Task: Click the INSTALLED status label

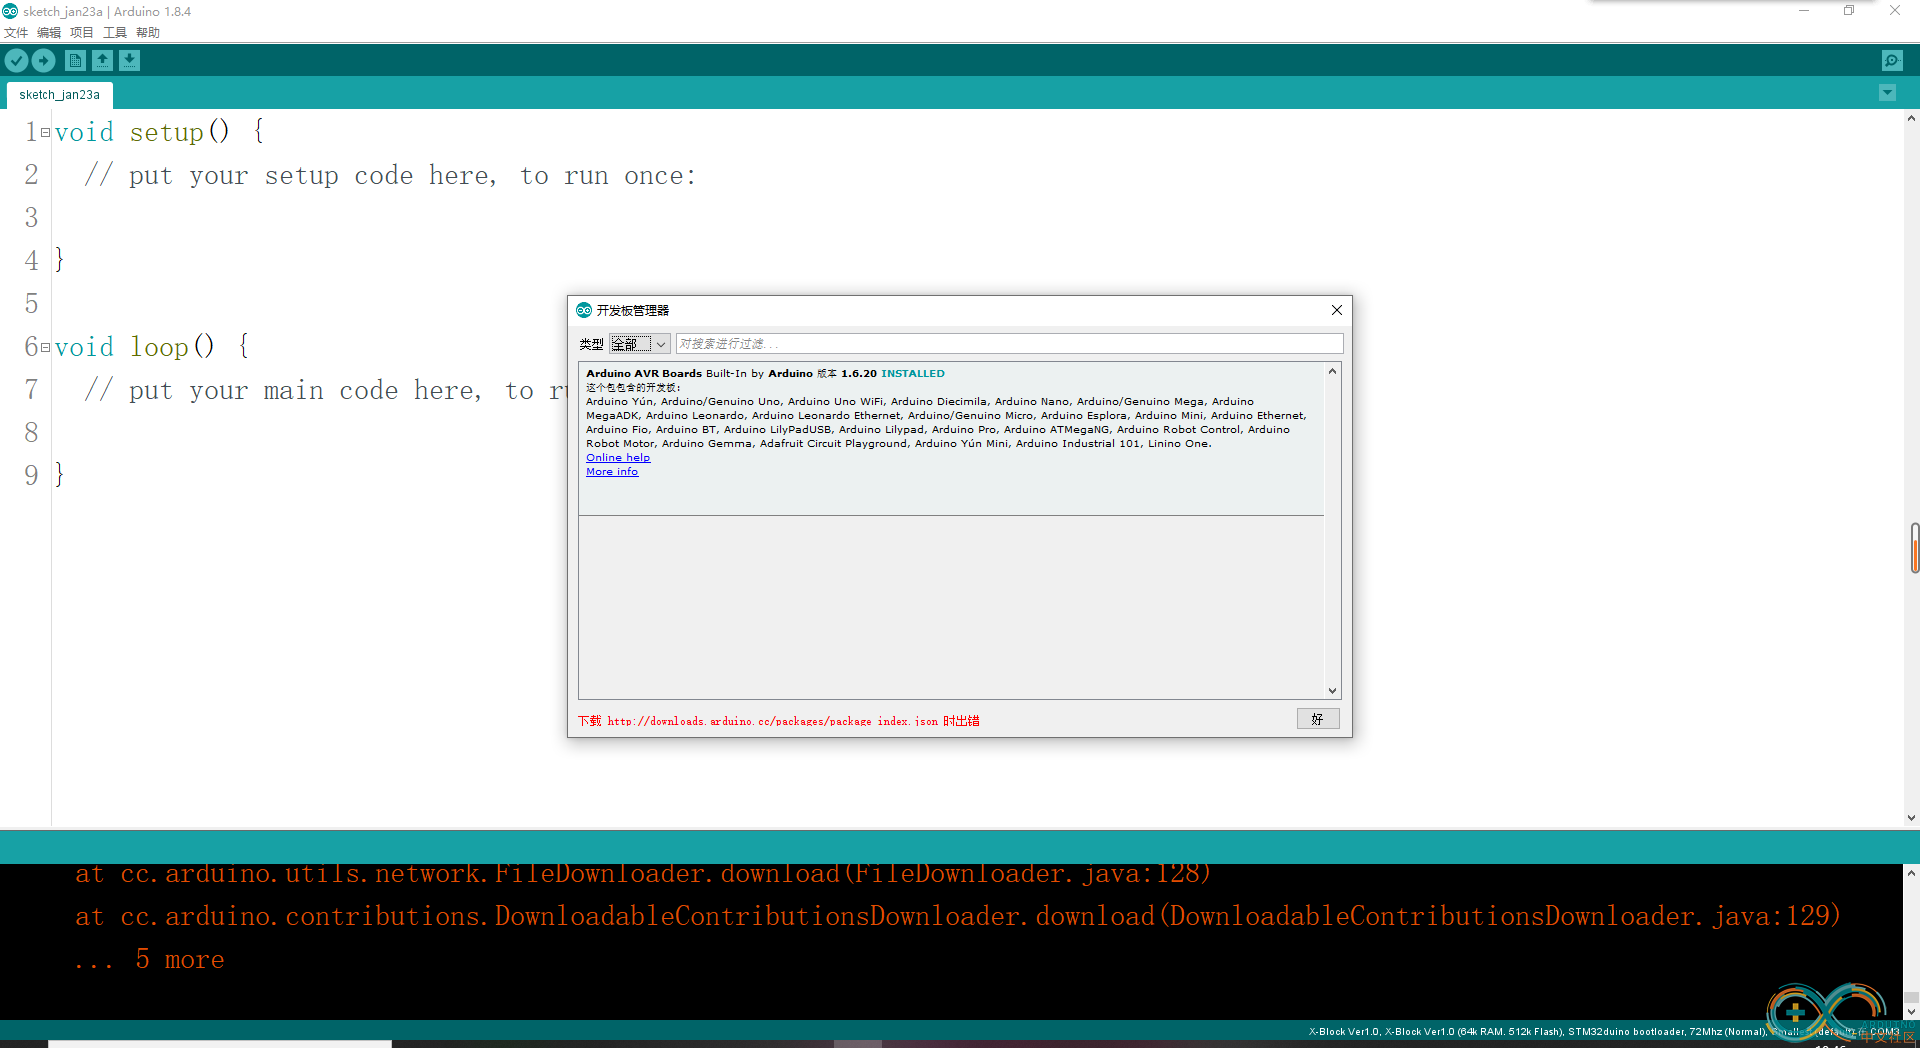Action: [912, 374]
